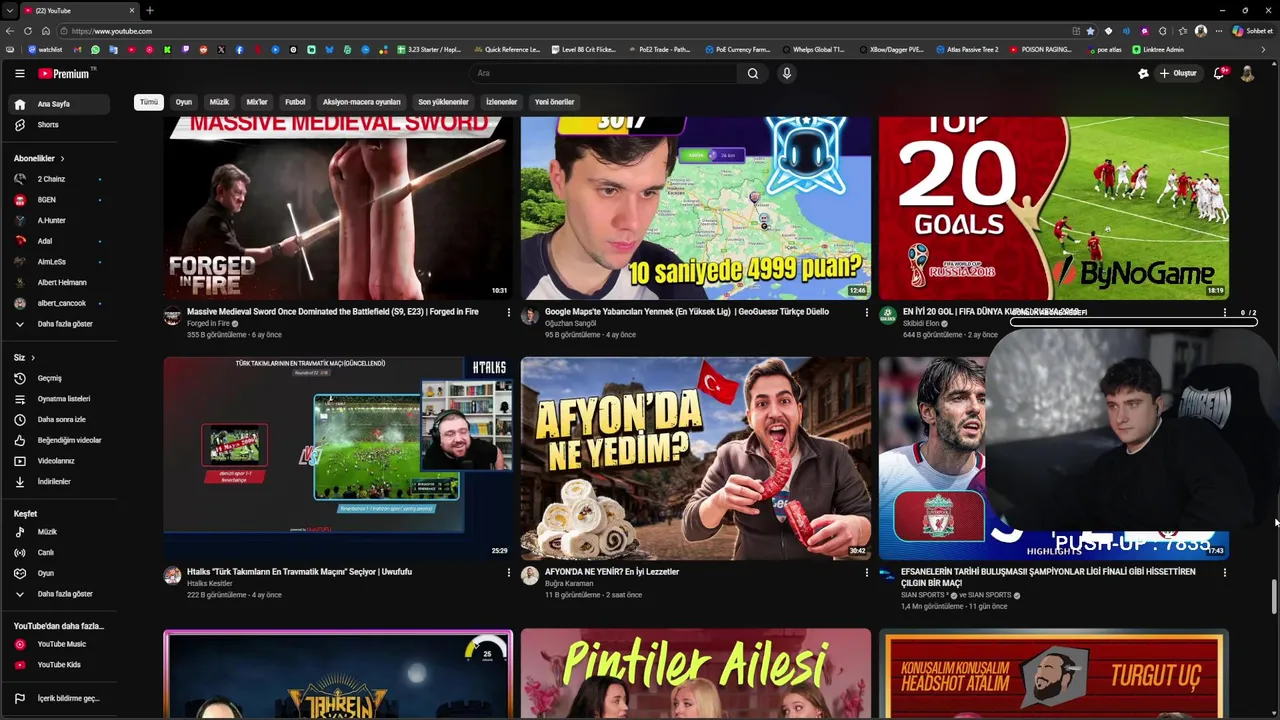This screenshot has height=720, width=1280.
Task: Open the 2 Chainz subscription
Action: tap(59, 179)
